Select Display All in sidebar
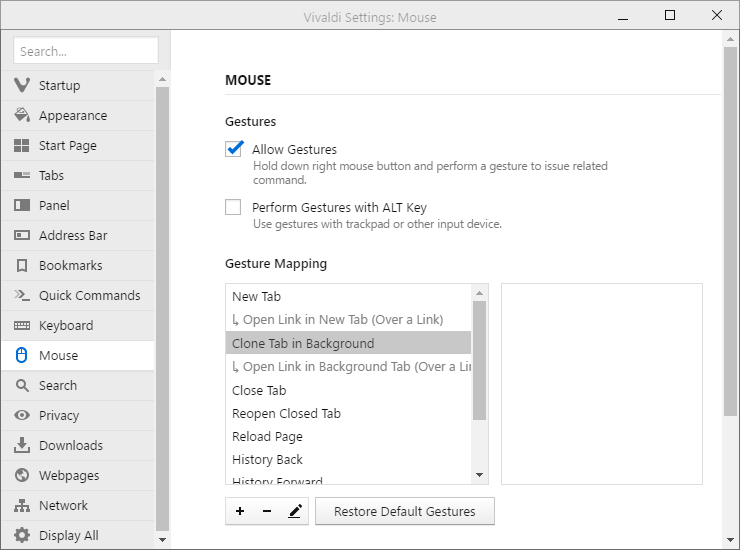Image resolution: width=740 pixels, height=550 pixels. (x=78, y=535)
